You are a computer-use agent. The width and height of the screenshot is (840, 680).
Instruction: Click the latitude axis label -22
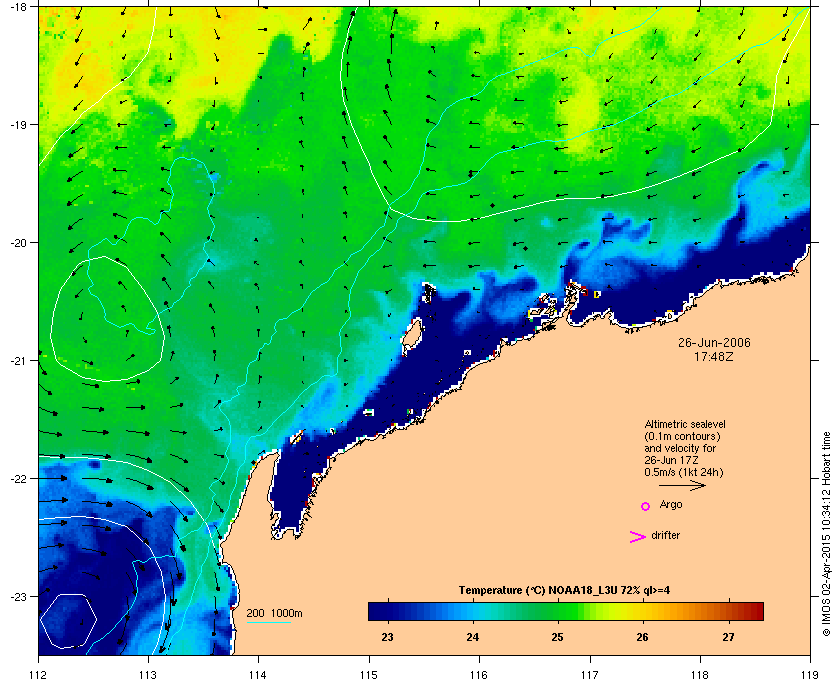(18, 479)
